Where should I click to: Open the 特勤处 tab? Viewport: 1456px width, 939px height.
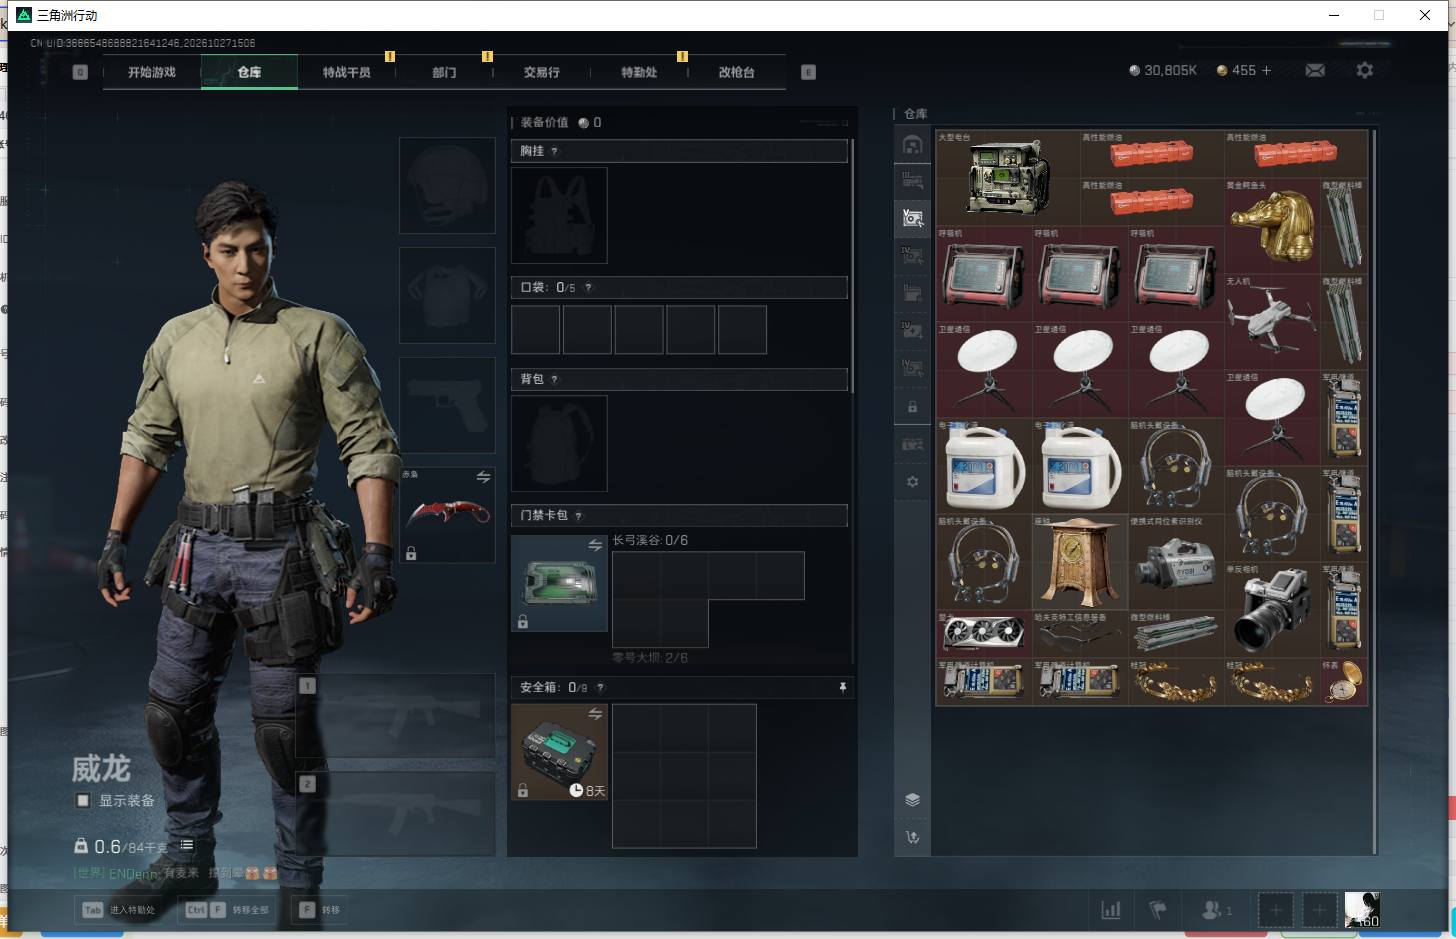(x=639, y=72)
